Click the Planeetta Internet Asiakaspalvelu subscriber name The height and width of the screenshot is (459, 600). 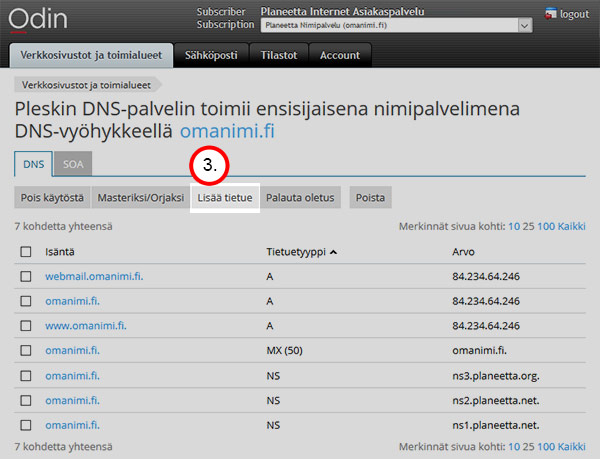pos(342,11)
